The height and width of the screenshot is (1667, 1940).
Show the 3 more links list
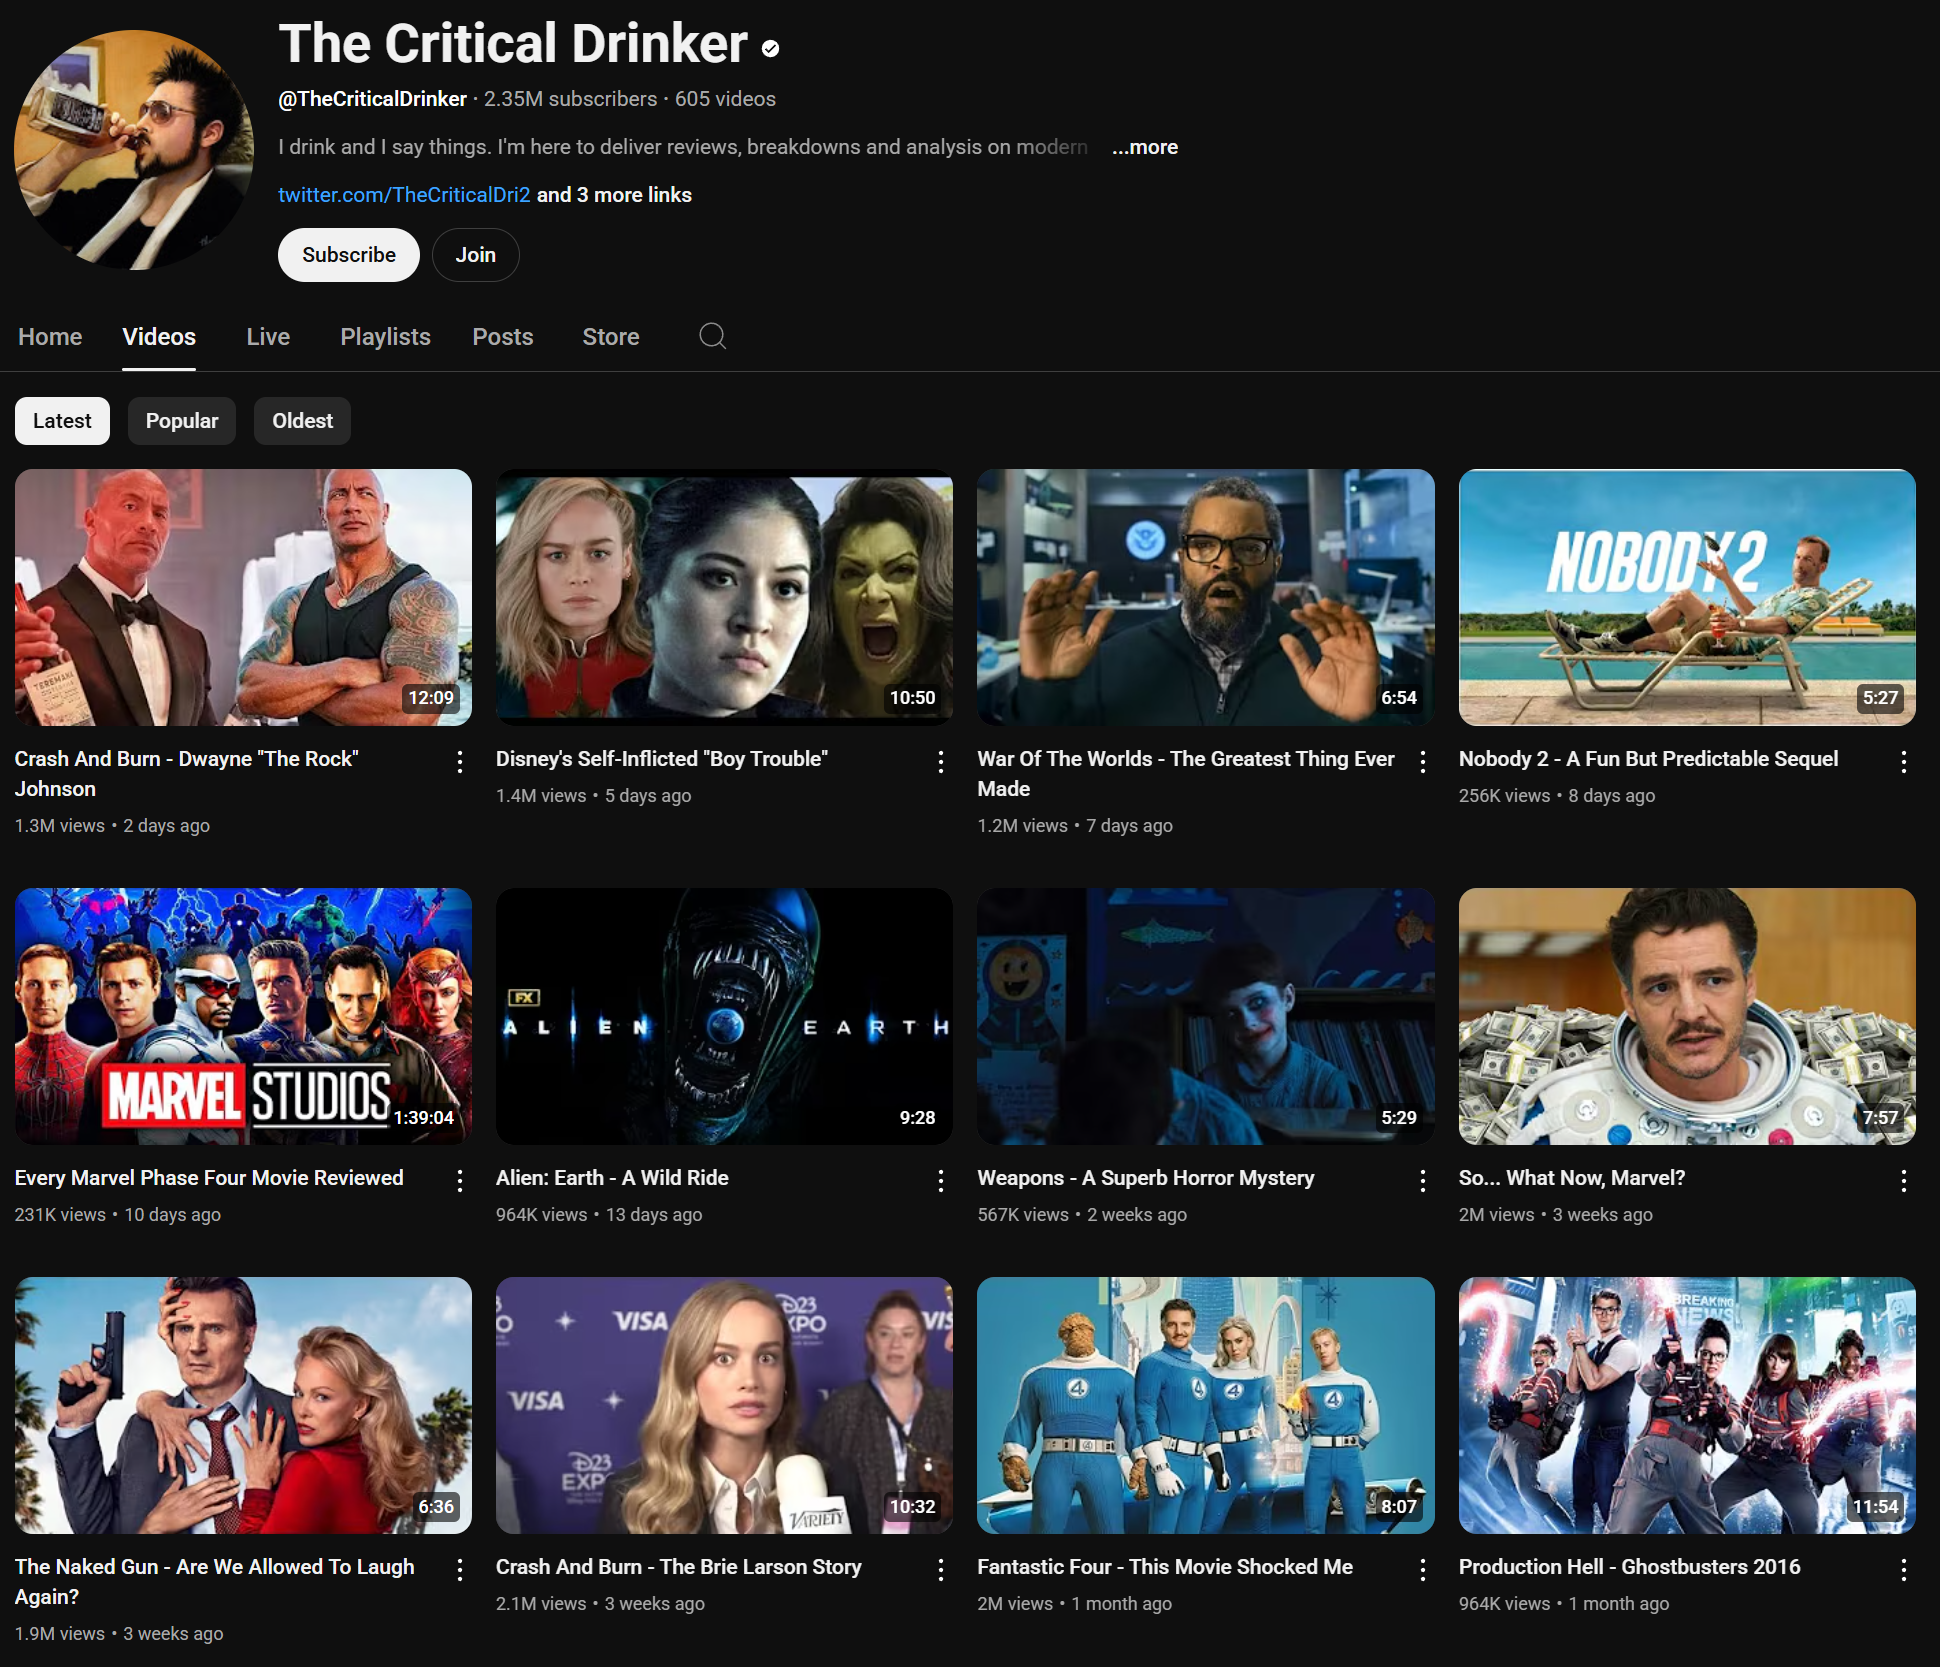(x=614, y=195)
